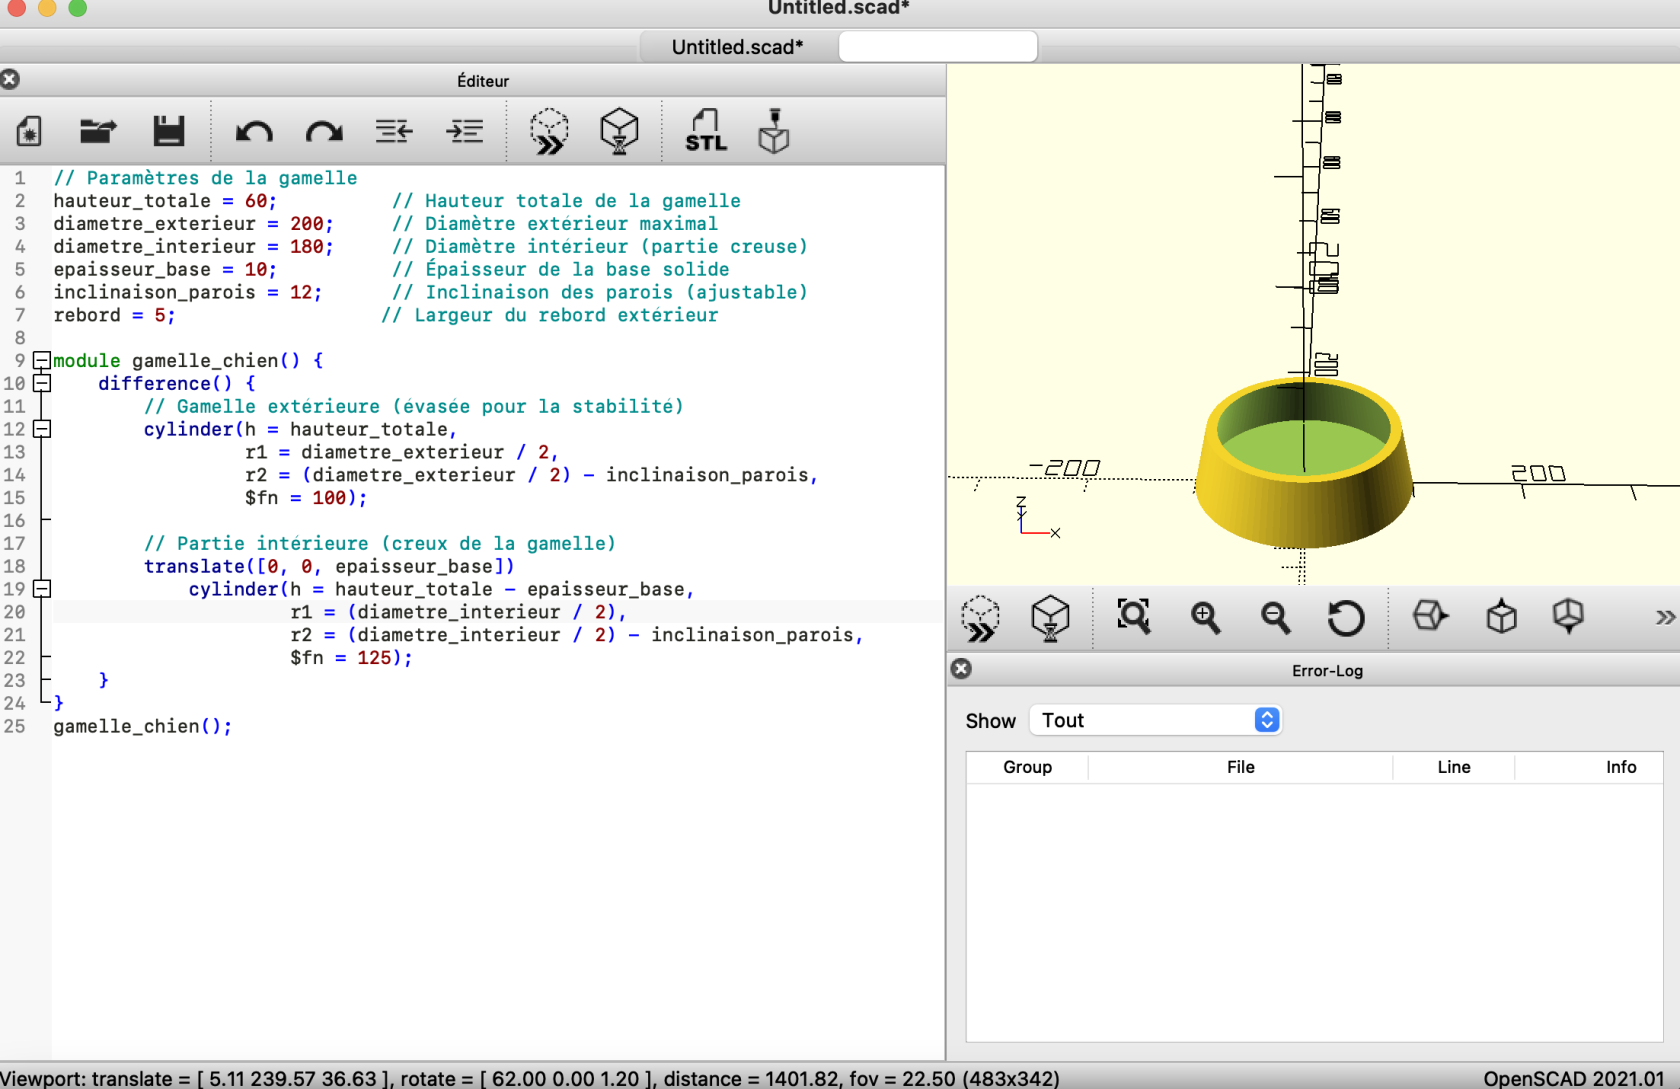1680x1089 pixels.
Task: Save the file with the floppy disk icon
Action: click(168, 131)
